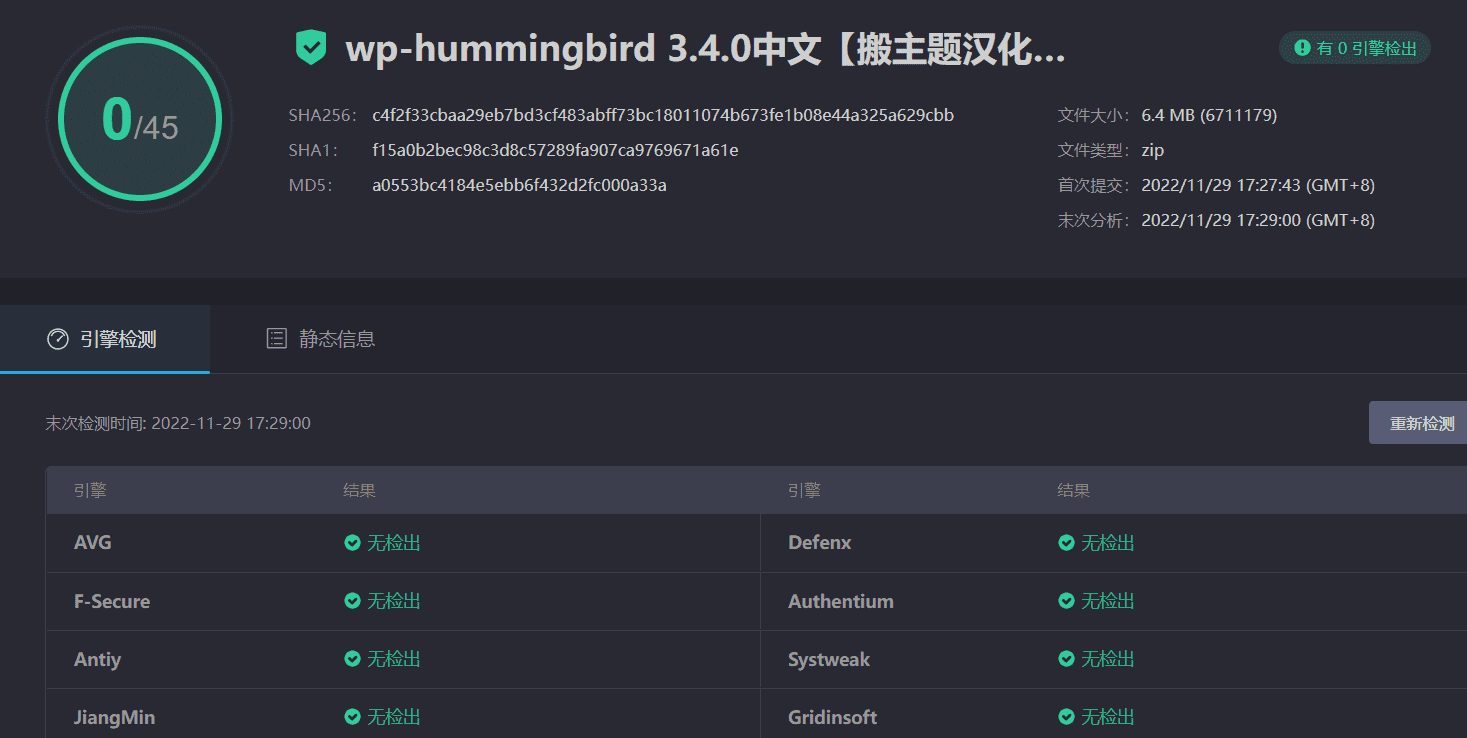Click the 无检出 result for Systweak
1467x738 pixels.
1108,659
